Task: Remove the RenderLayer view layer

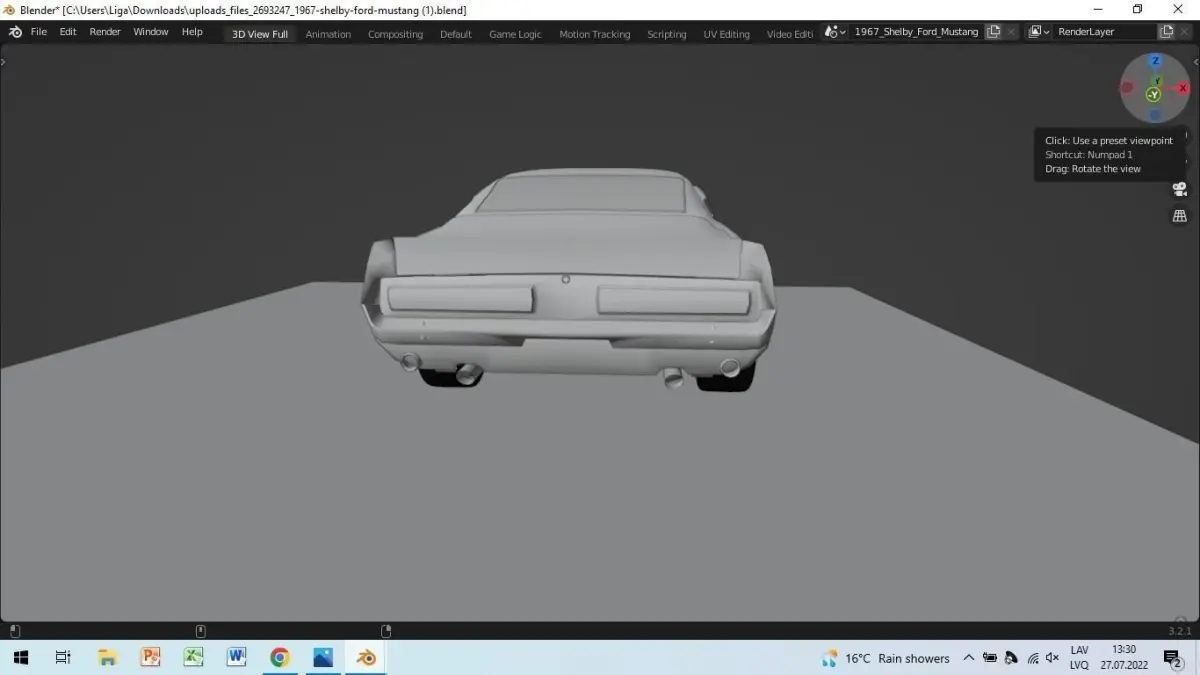Action: tap(1185, 32)
